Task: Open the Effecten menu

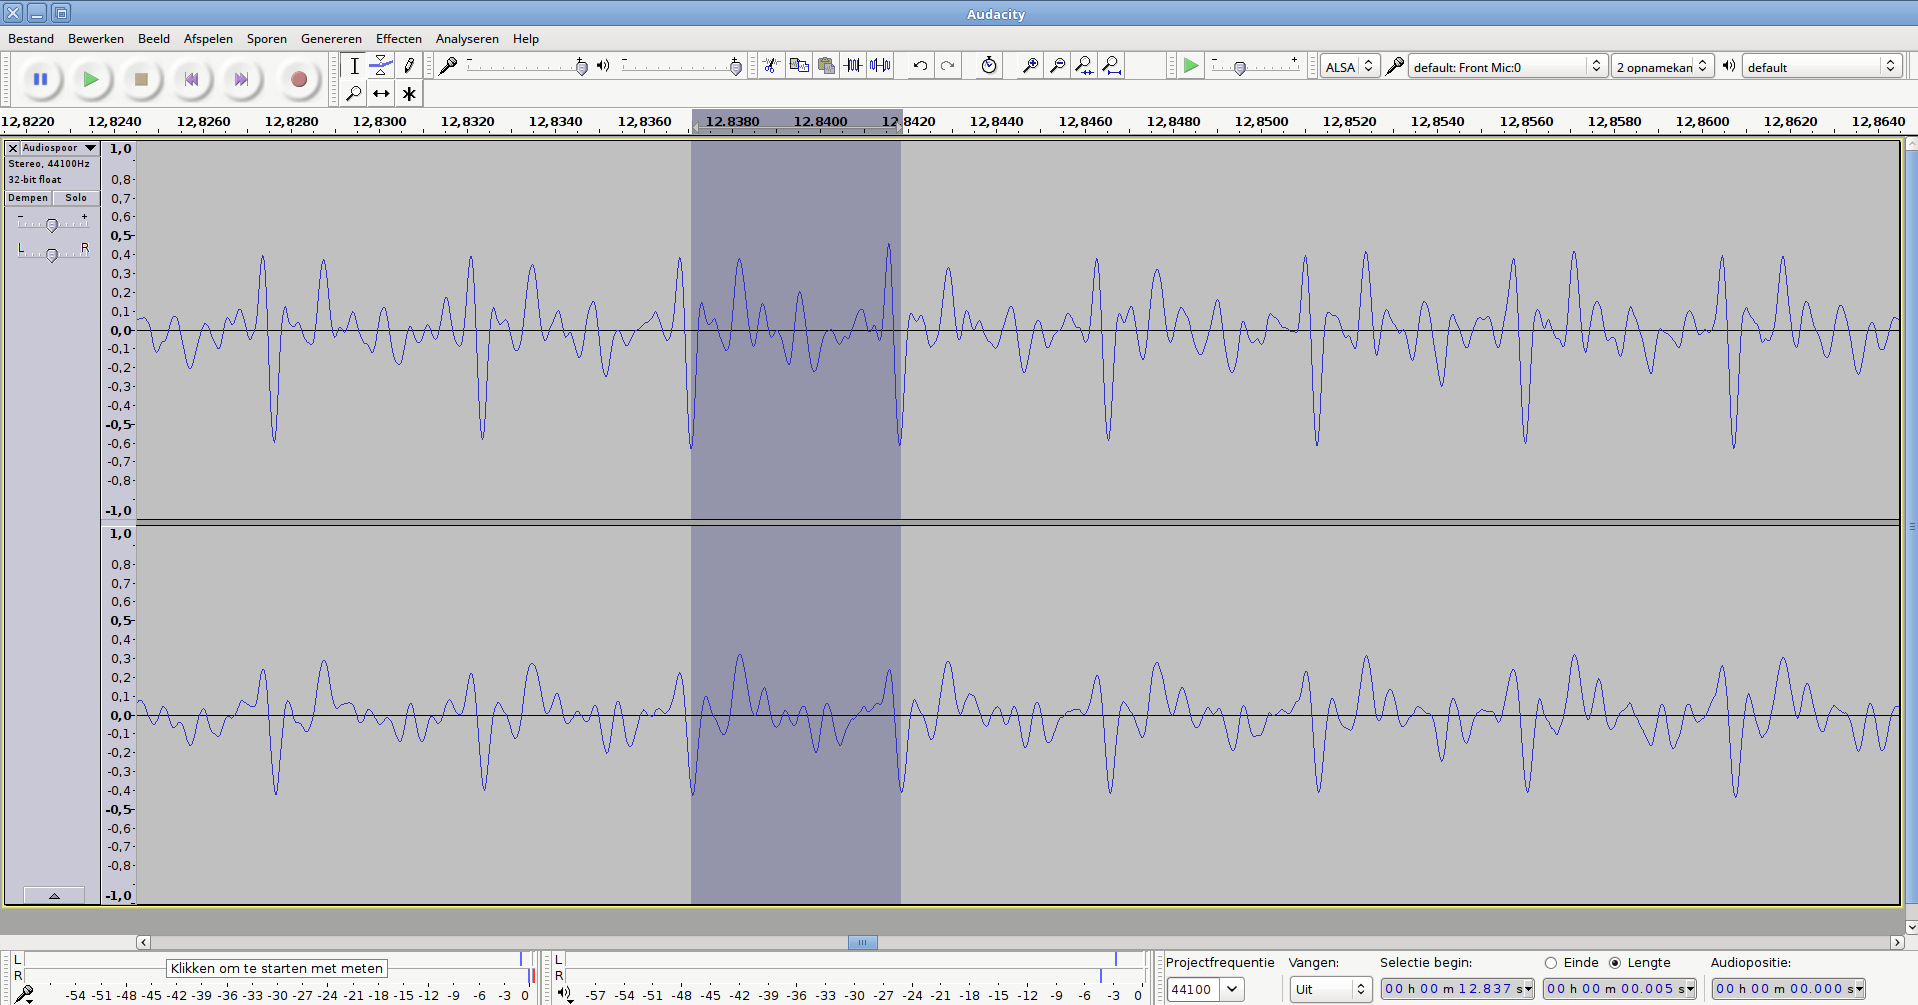Action: coord(398,39)
